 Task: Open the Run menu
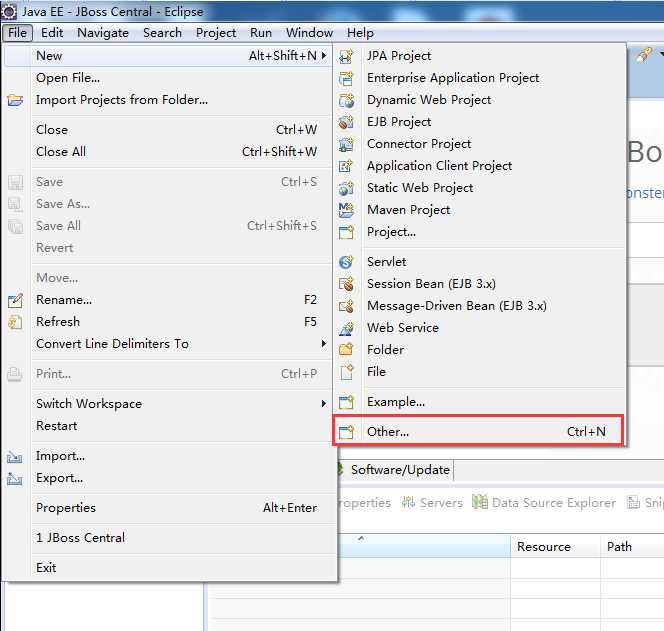[261, 33]
